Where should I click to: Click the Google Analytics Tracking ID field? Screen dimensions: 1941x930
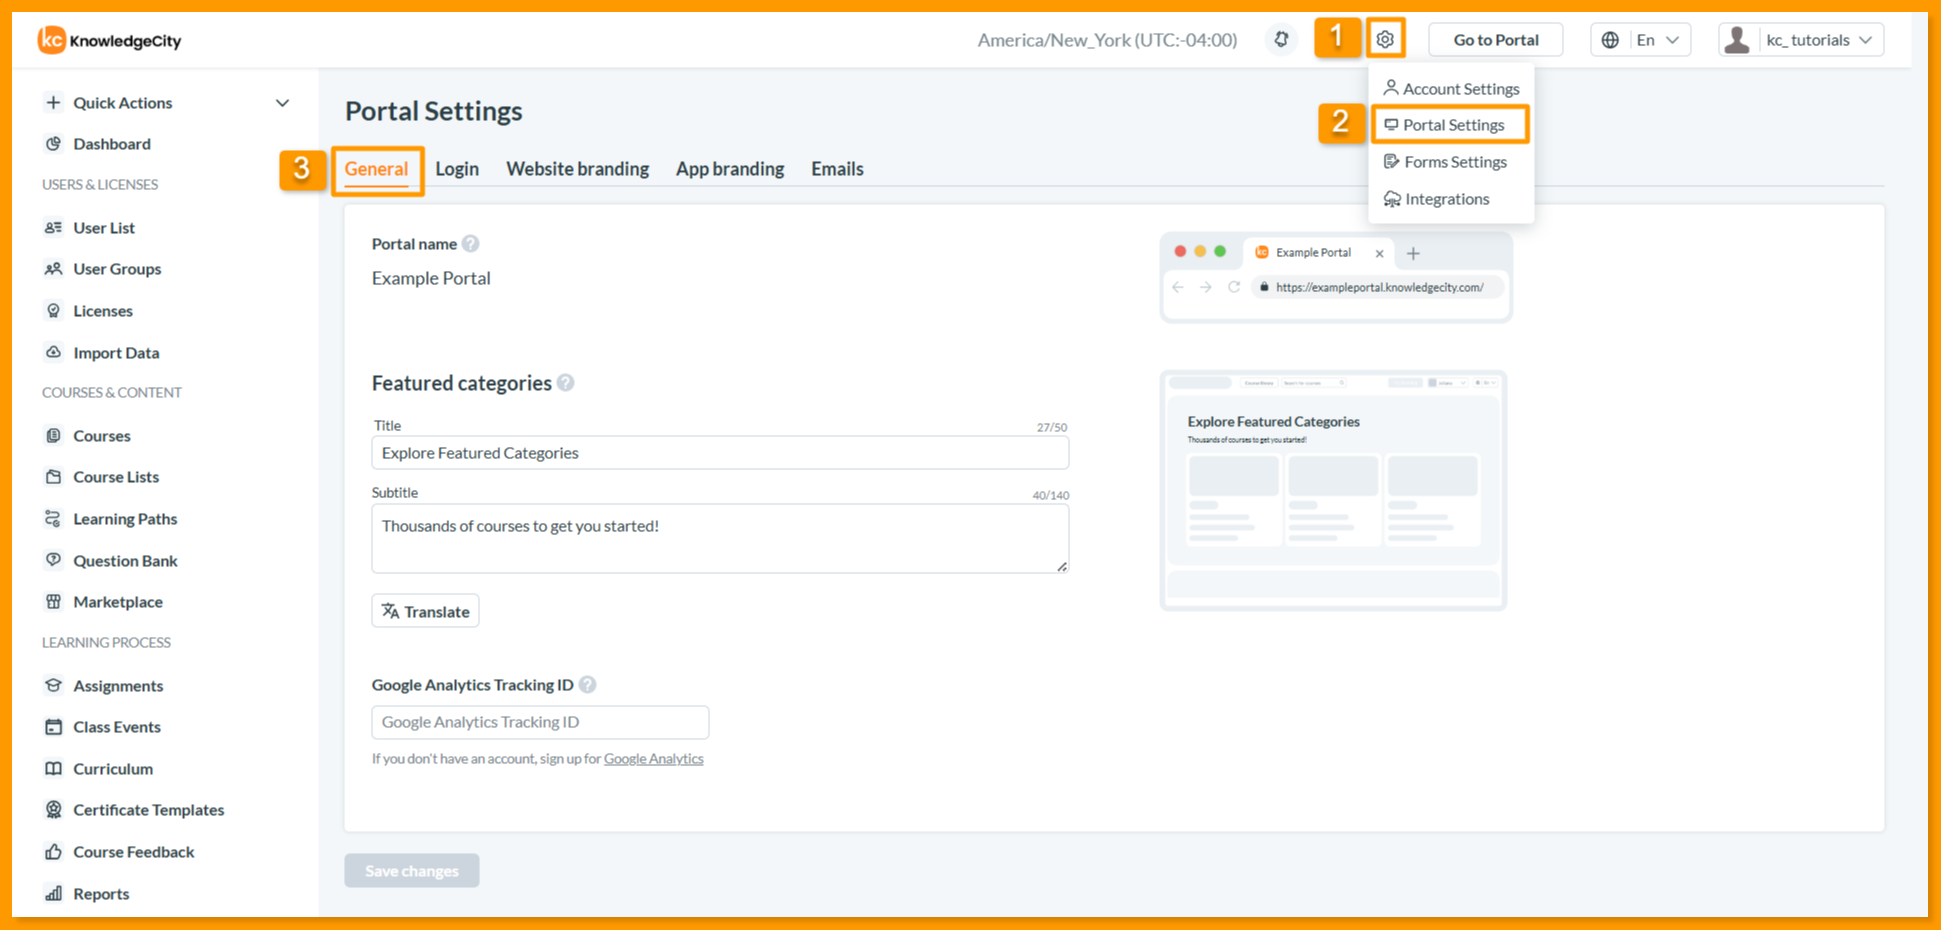(540, 722)
